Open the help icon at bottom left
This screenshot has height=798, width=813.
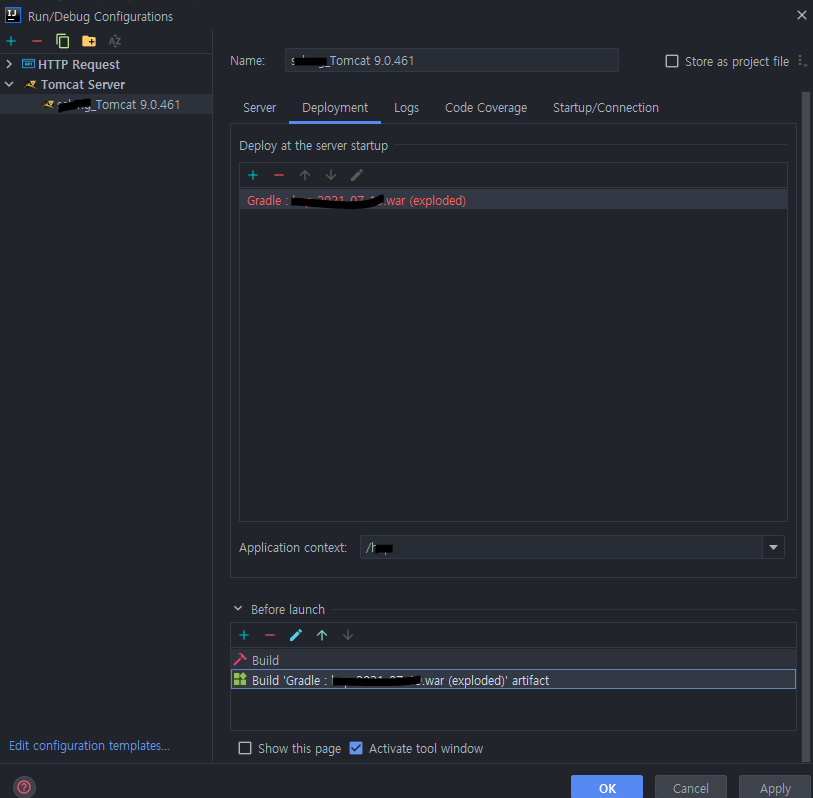23,786
